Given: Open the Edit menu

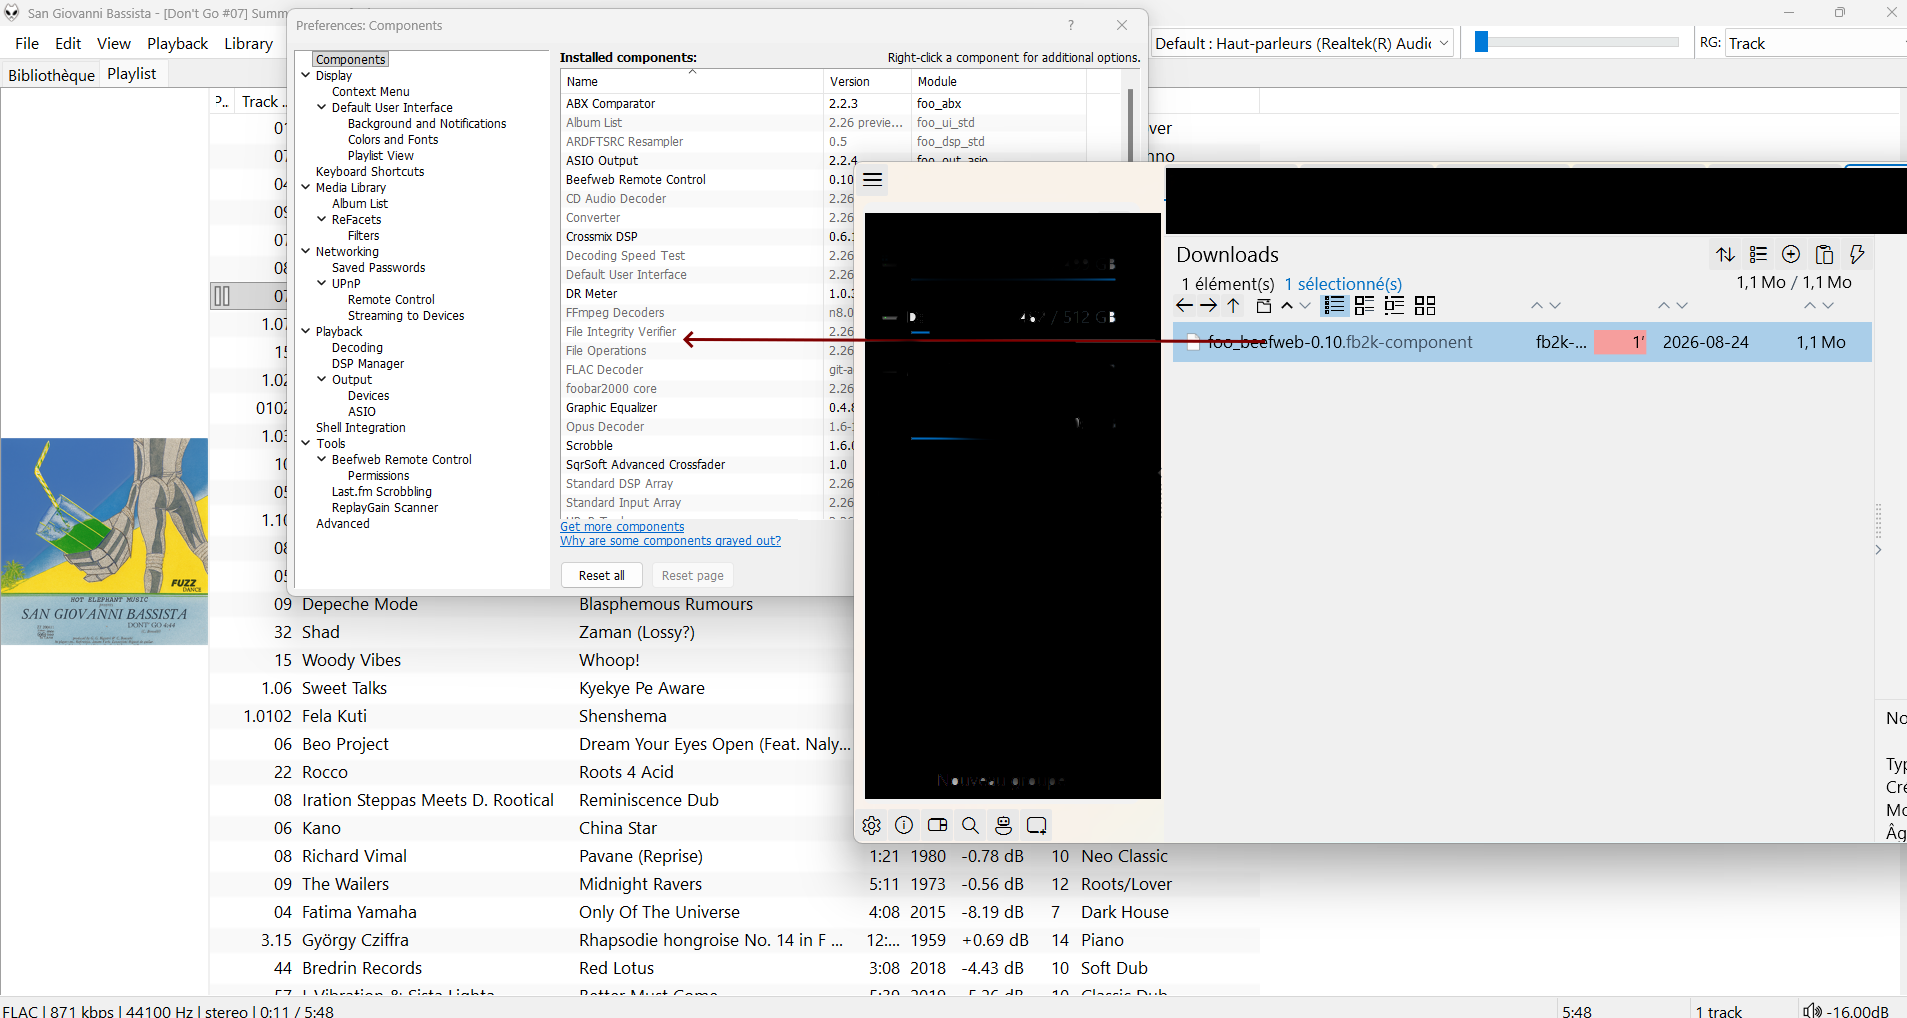Looking at the screenshot, I should coord(68,43).
